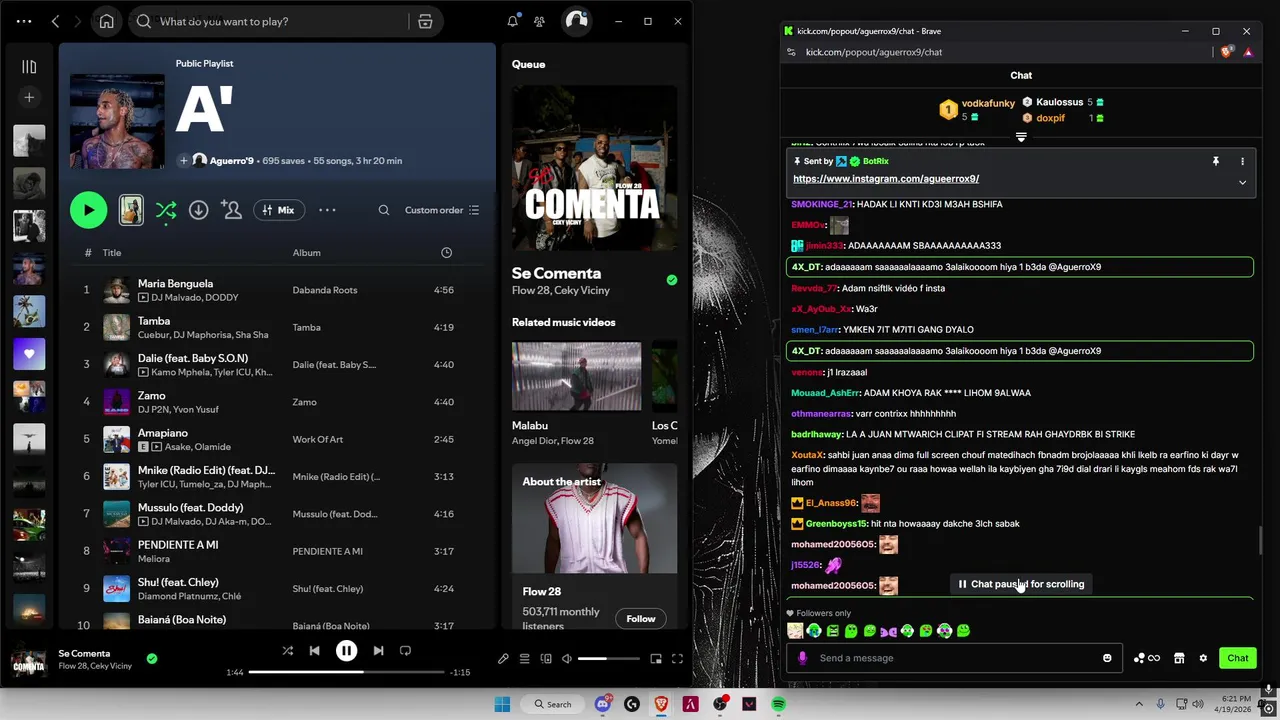Sort by Album column header
This screenshot has height=720, width=1280.
click(306, 253)
